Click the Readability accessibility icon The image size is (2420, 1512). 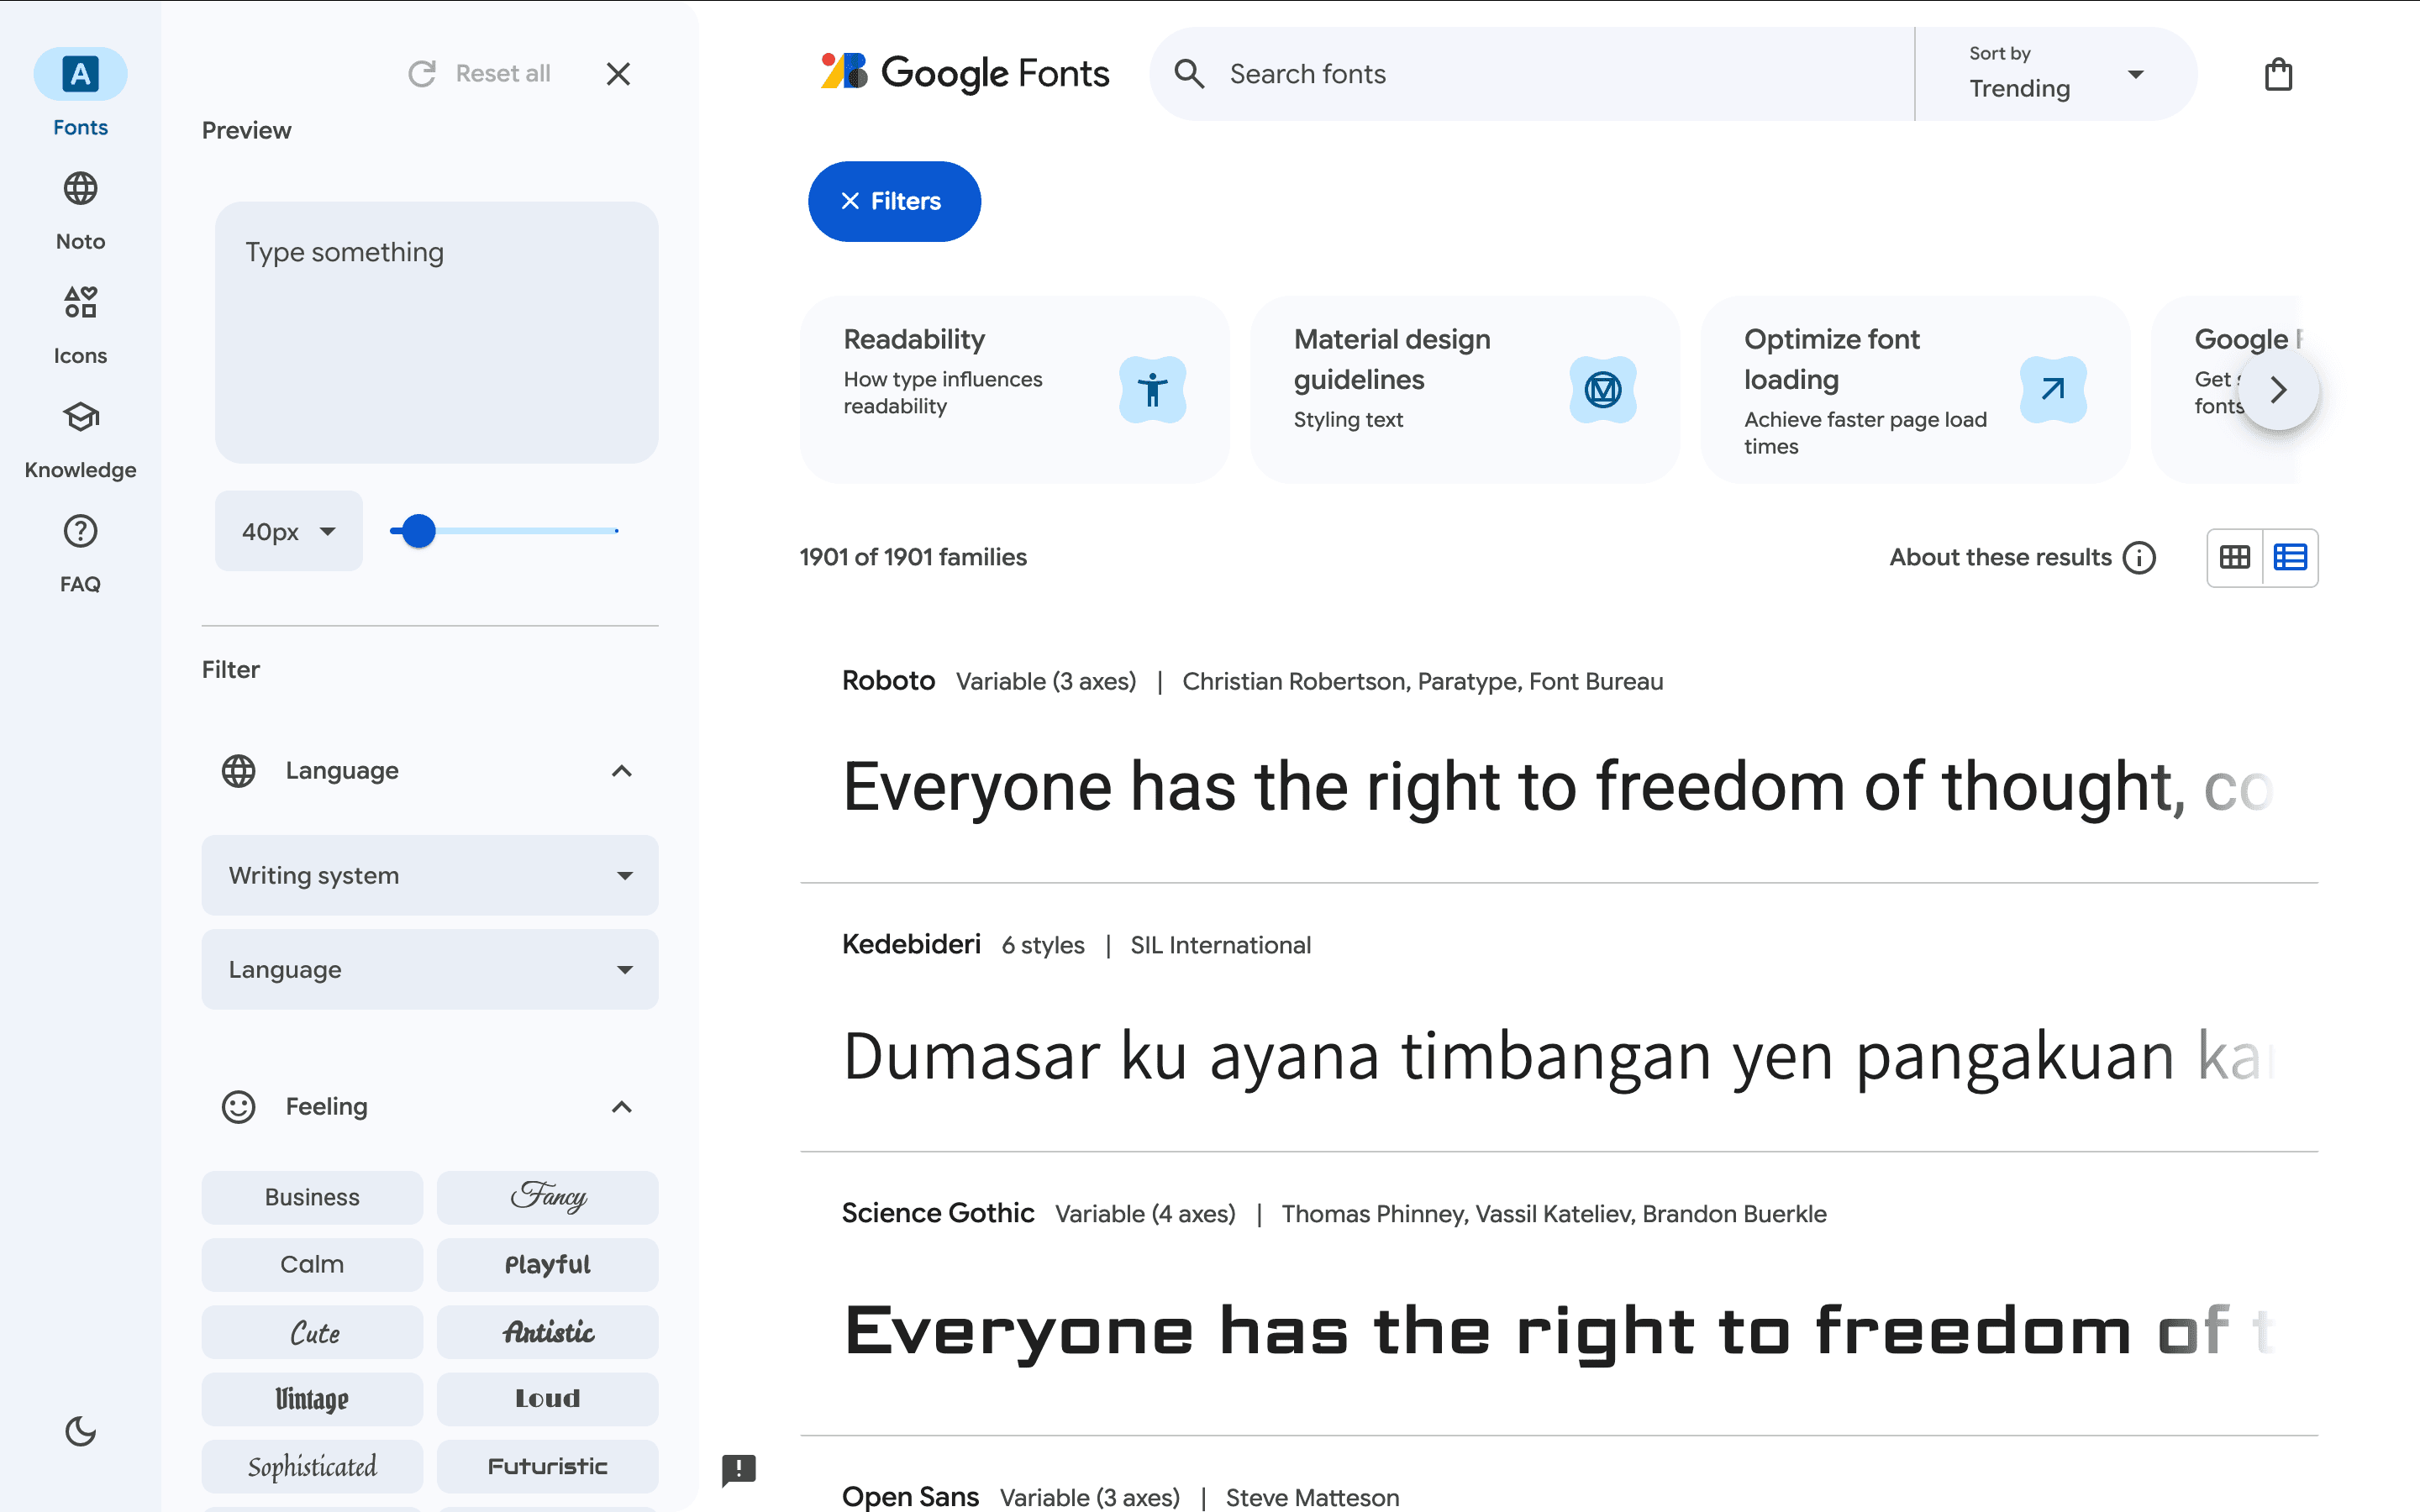tap(1152, 389)
